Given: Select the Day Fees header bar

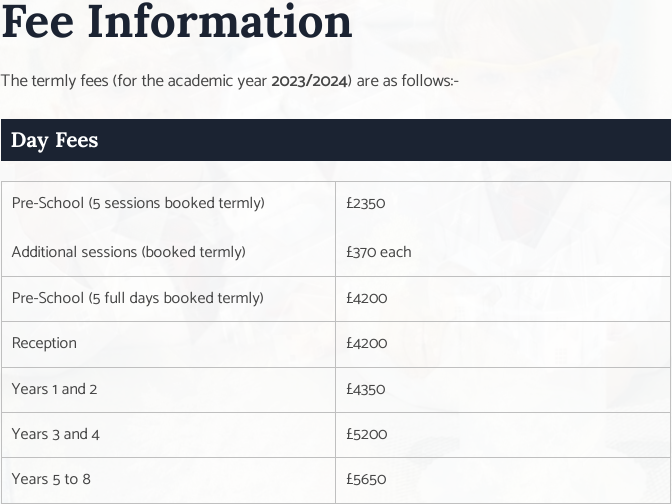Looking at the screenshot, I should pyautogui.click(x=336, y=140).
